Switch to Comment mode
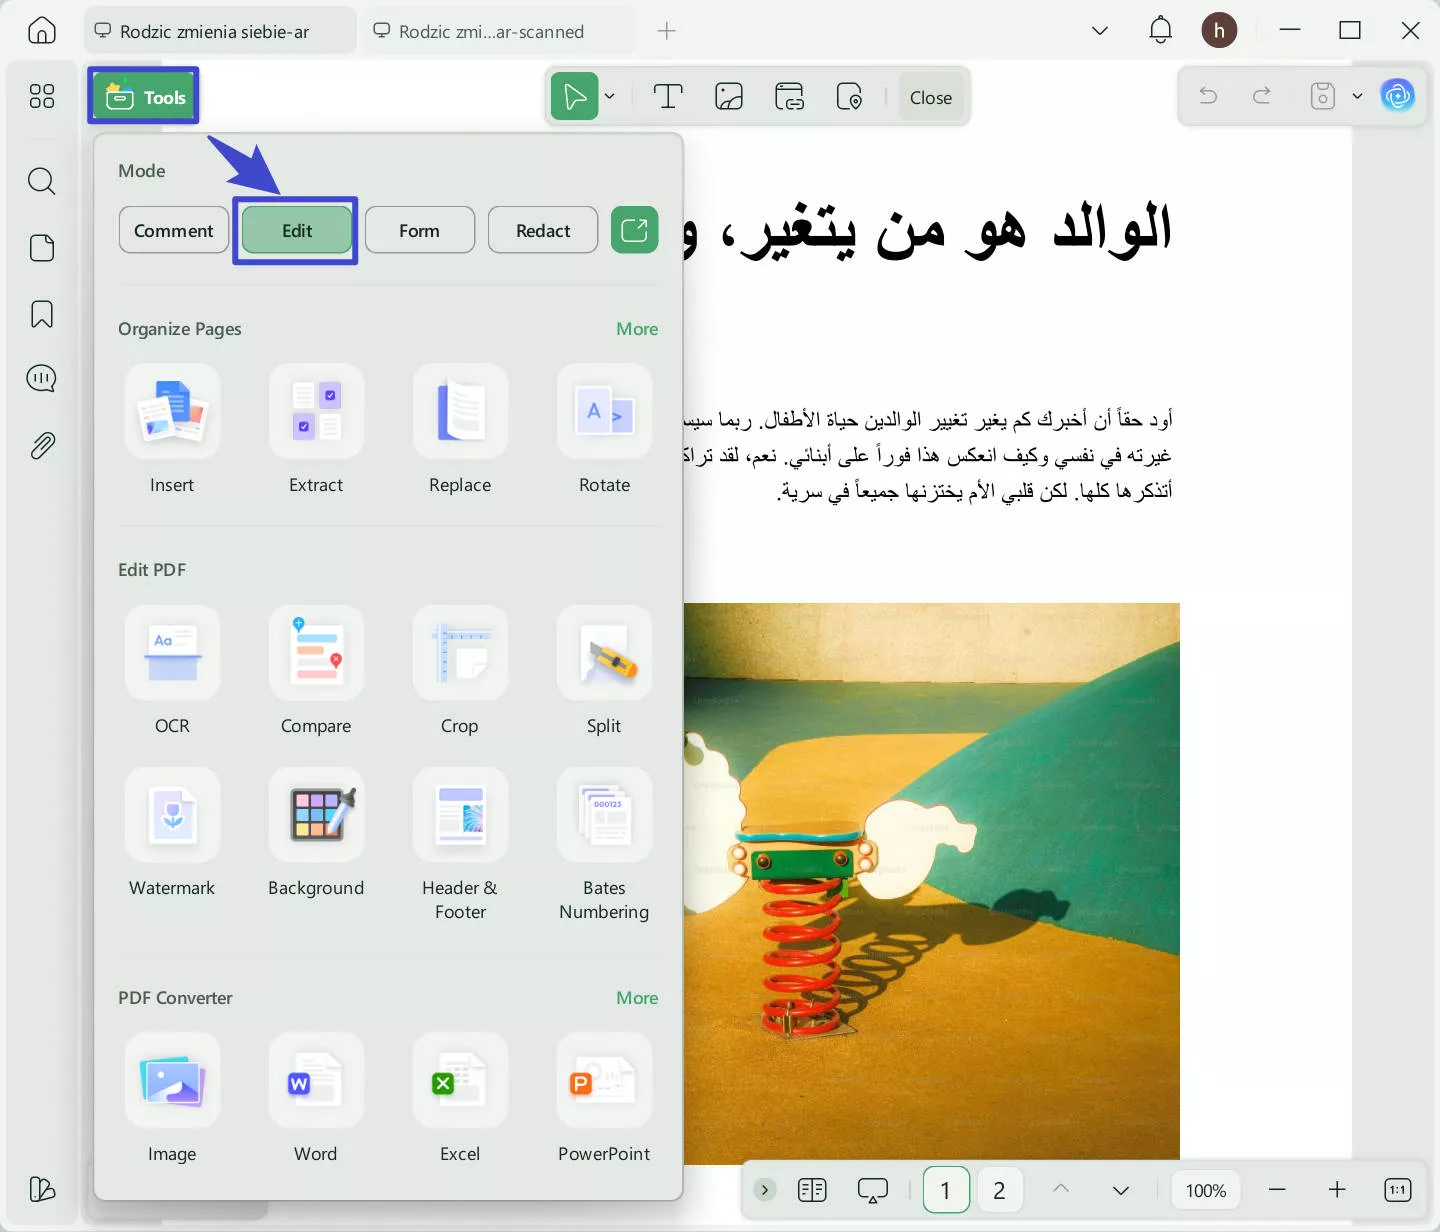 [x=173, y=230]
